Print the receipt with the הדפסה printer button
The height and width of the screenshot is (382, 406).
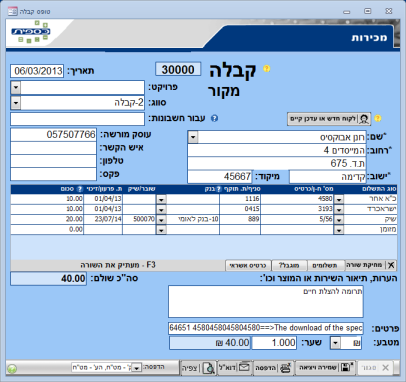coord(273,368)
